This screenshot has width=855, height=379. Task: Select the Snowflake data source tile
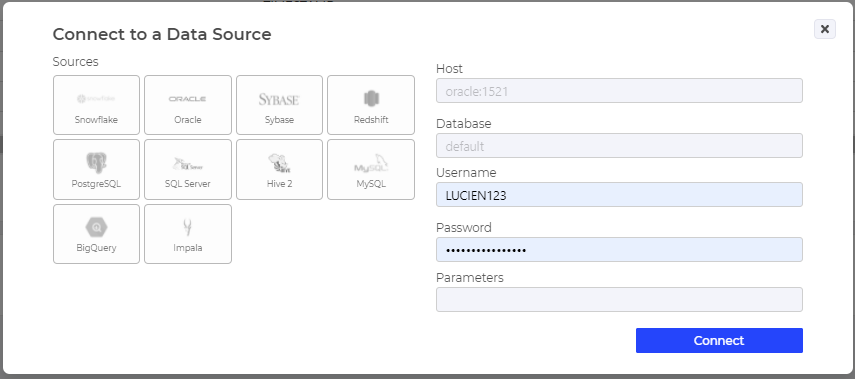[x=97, y=105]
